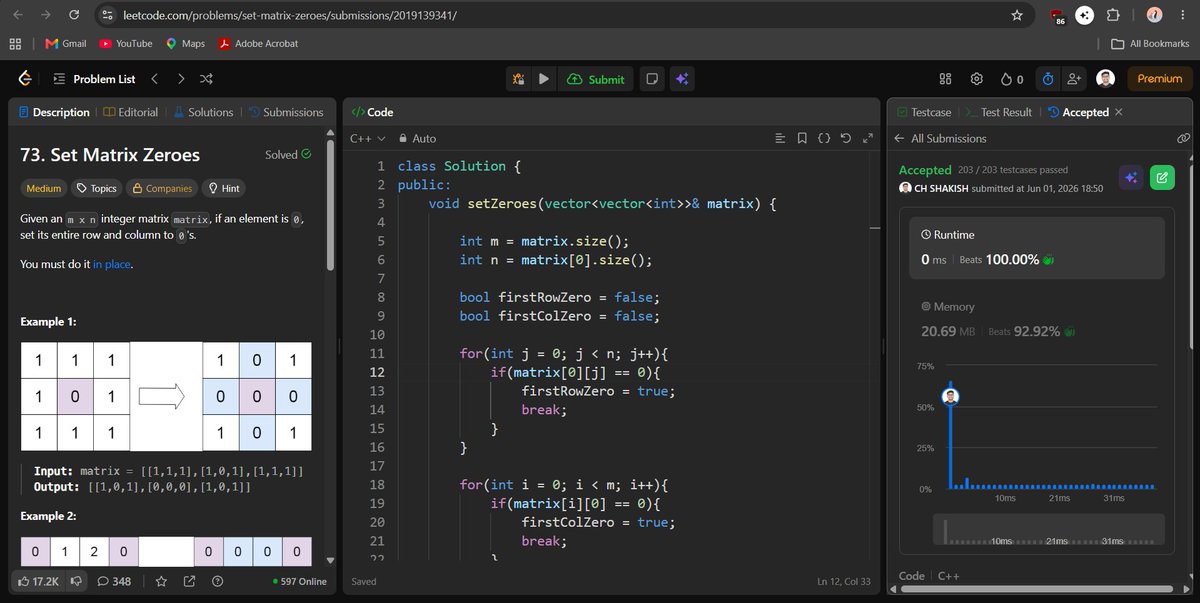Expand code editor to fullscreen
Image resolution: width=1200 pixels, height=603 pixels.
point(867,138)
